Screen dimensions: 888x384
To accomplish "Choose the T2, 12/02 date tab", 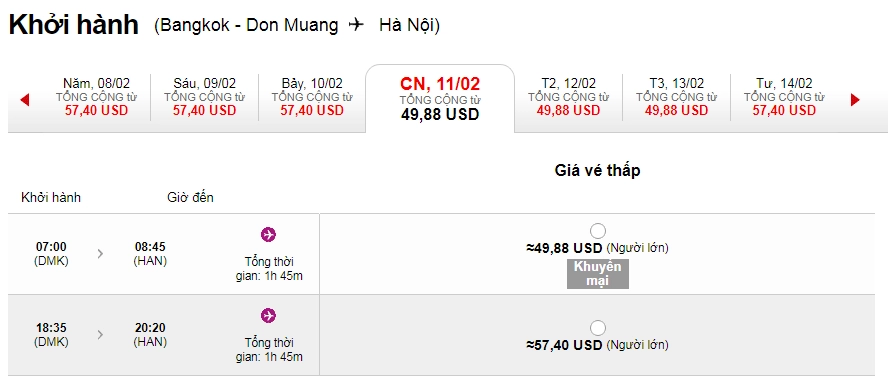I will click(569, 97).
